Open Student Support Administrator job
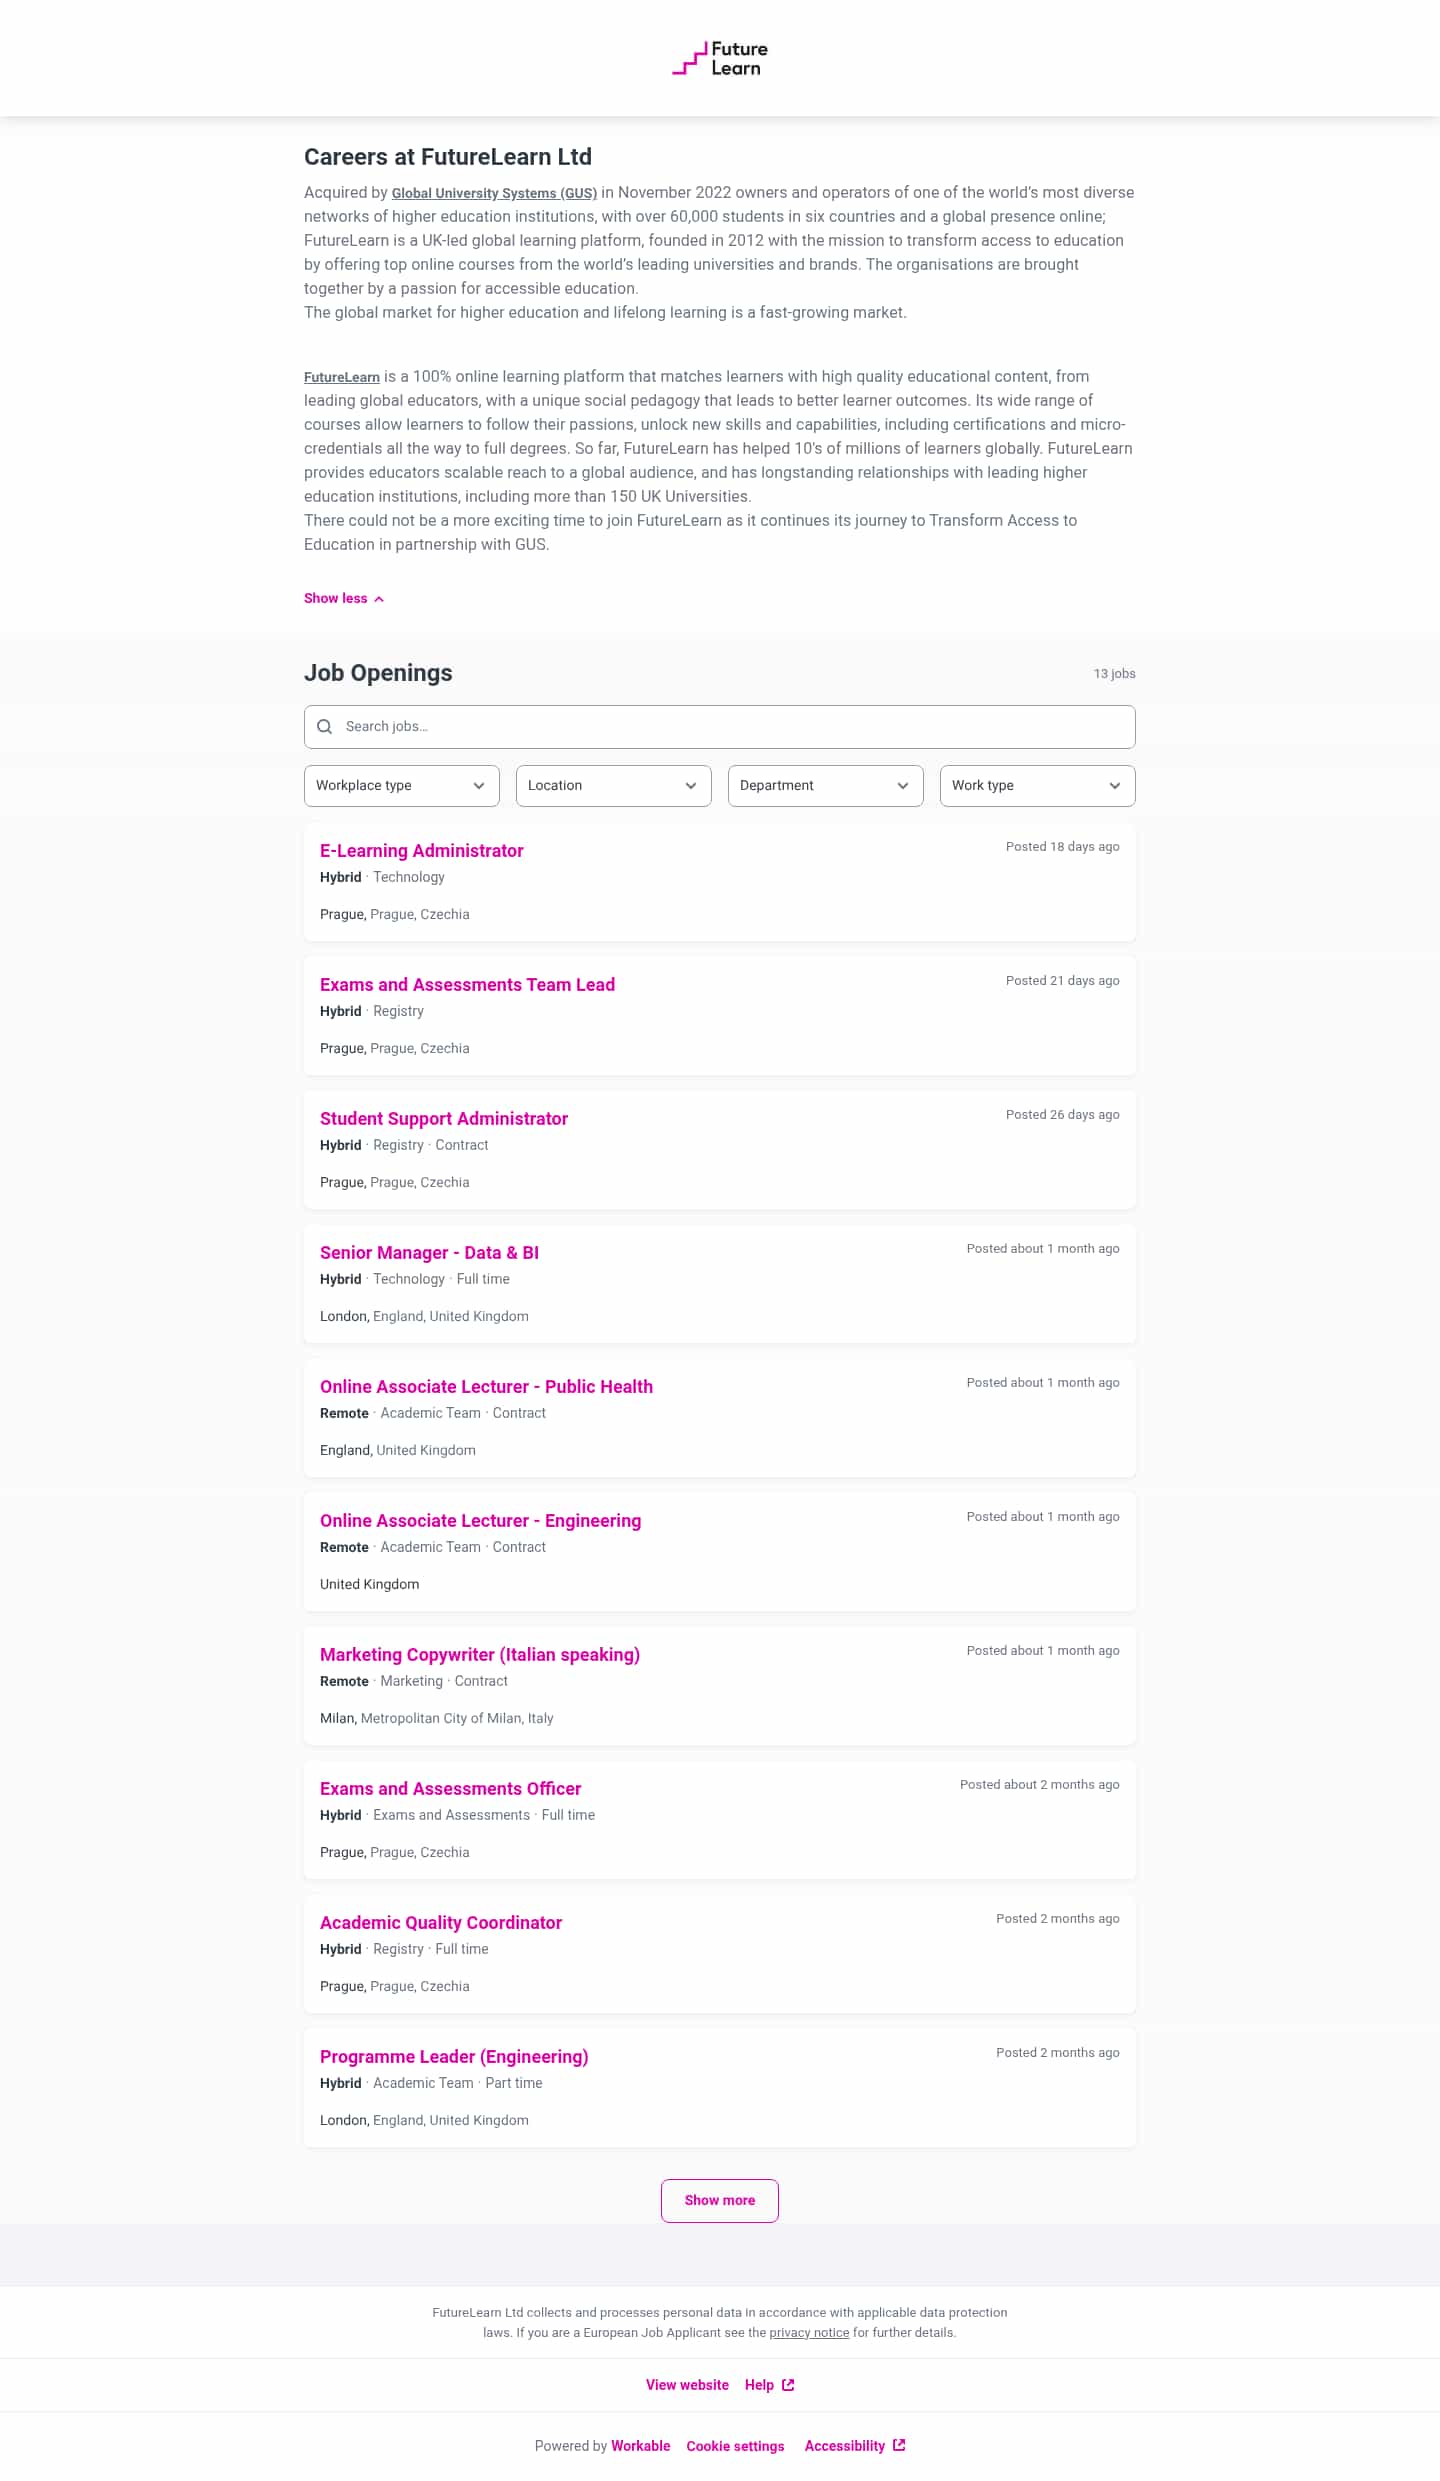Image resolution: width=1440 pixels, height=2481 pixels. click(x=444, y=1119)
